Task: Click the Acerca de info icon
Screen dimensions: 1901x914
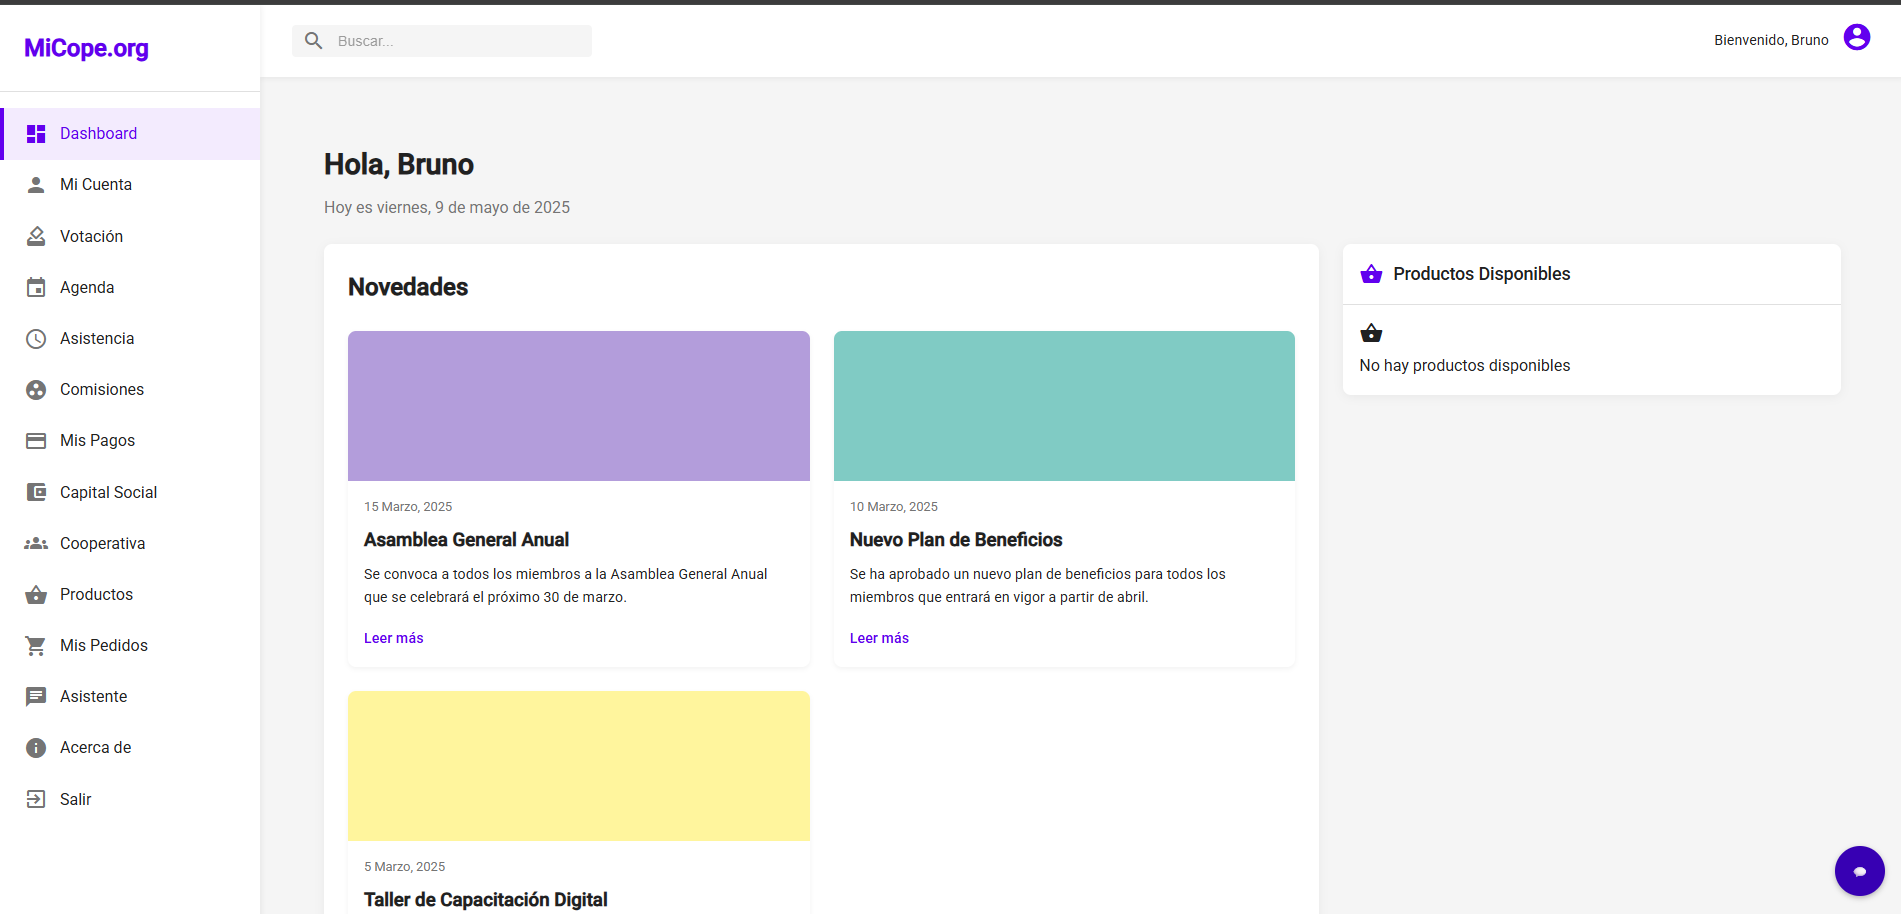Action: [36, 748]
